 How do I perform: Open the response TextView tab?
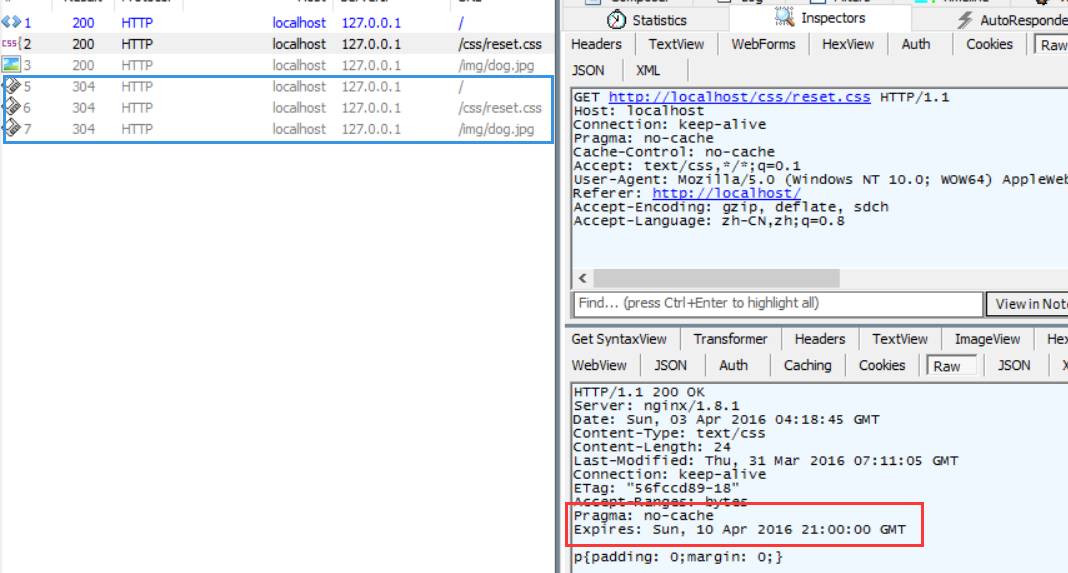(900, 339)
